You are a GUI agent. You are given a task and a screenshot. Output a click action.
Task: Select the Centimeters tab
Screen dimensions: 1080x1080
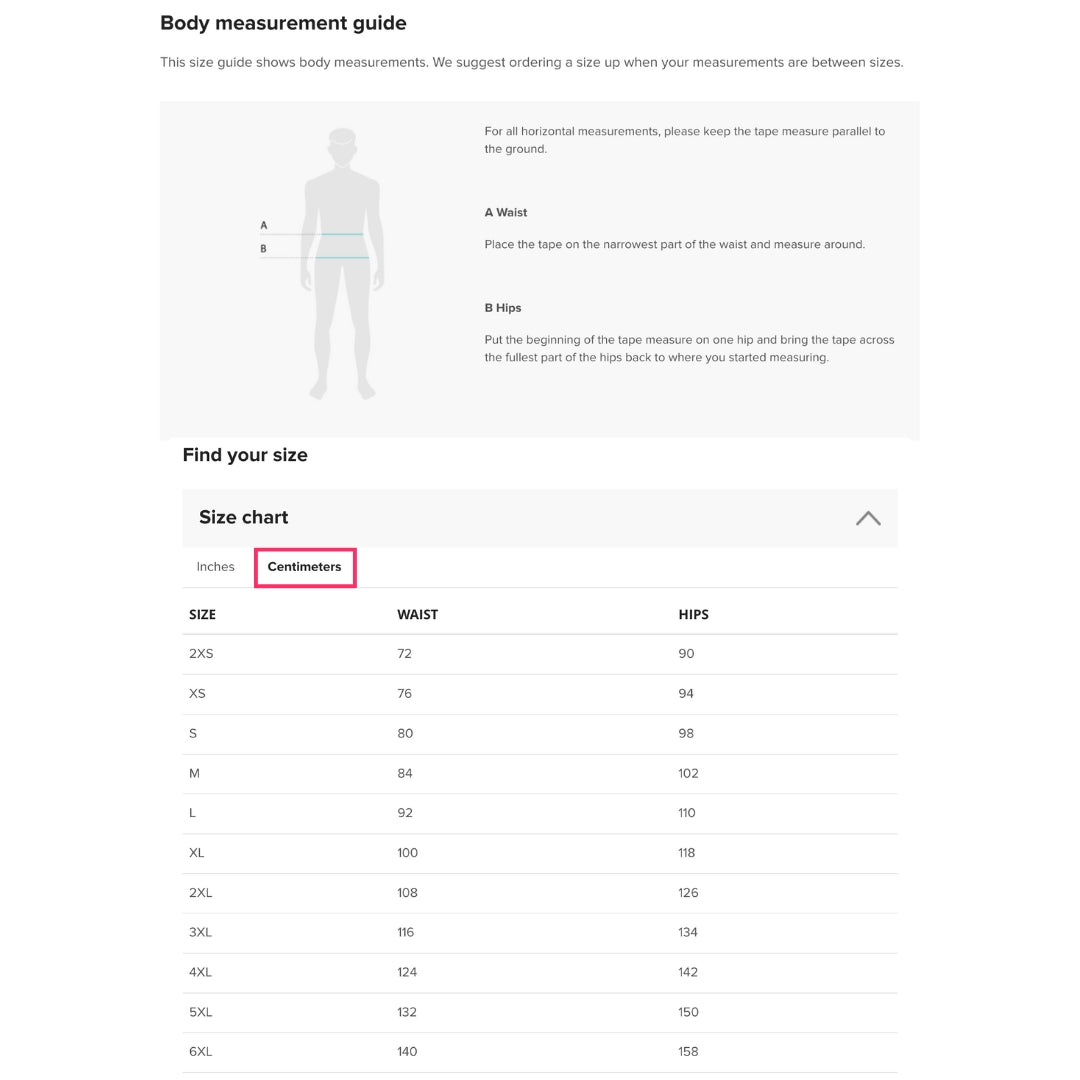click(x=305, y=567)
